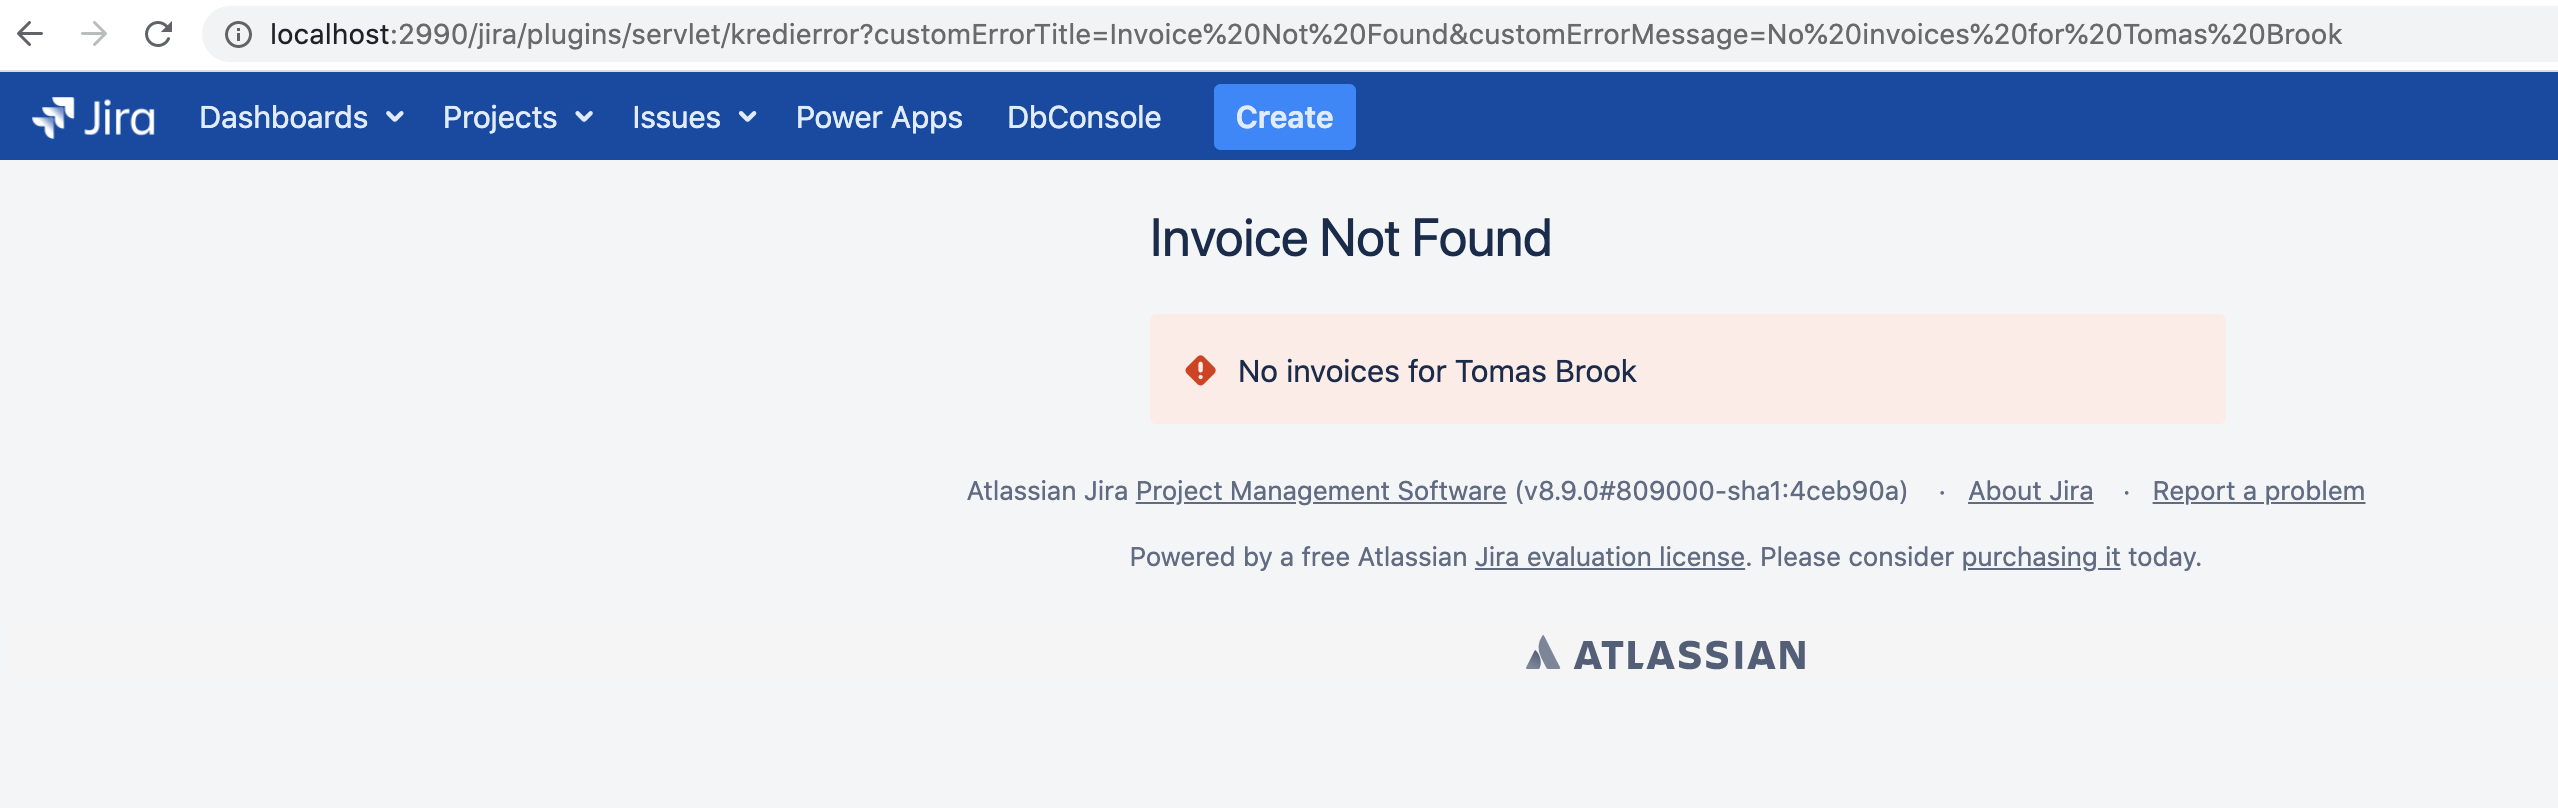Click the purchasing it link
The image size is (2558, 808).
tap(2040, 557)
